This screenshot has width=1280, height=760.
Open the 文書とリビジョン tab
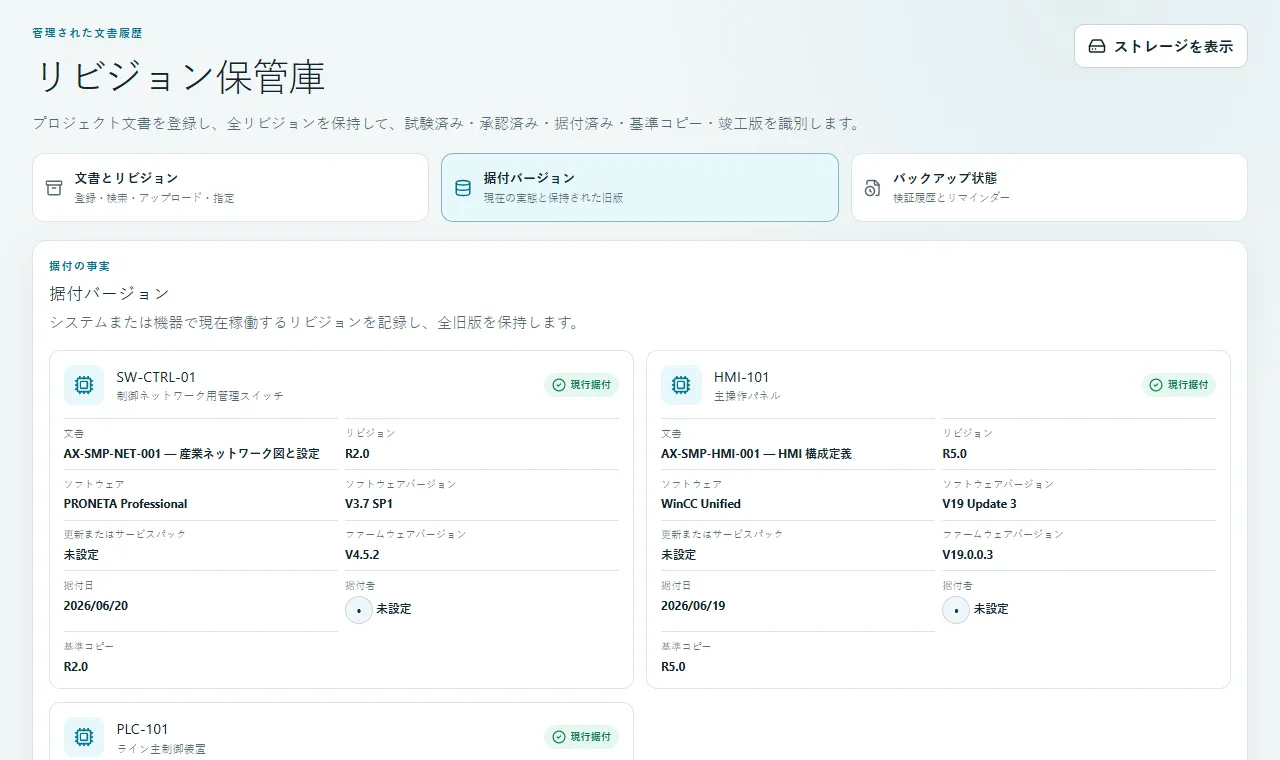click(x=230, y=187)
